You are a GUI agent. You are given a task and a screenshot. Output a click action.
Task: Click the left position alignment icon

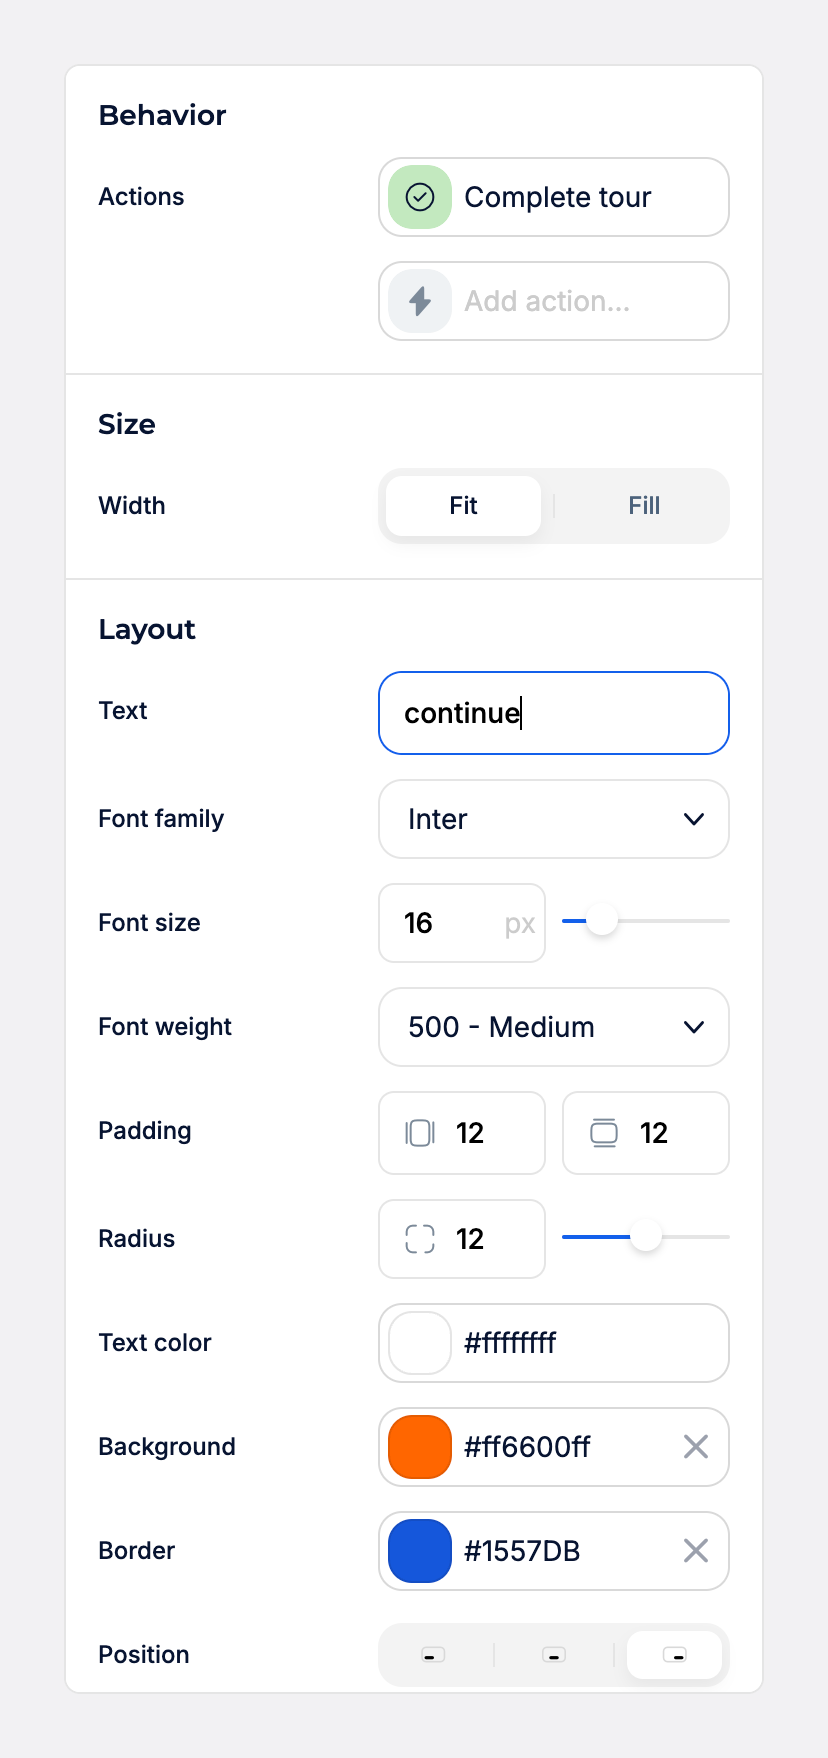pyautogui.click(x=432, y=1655)
